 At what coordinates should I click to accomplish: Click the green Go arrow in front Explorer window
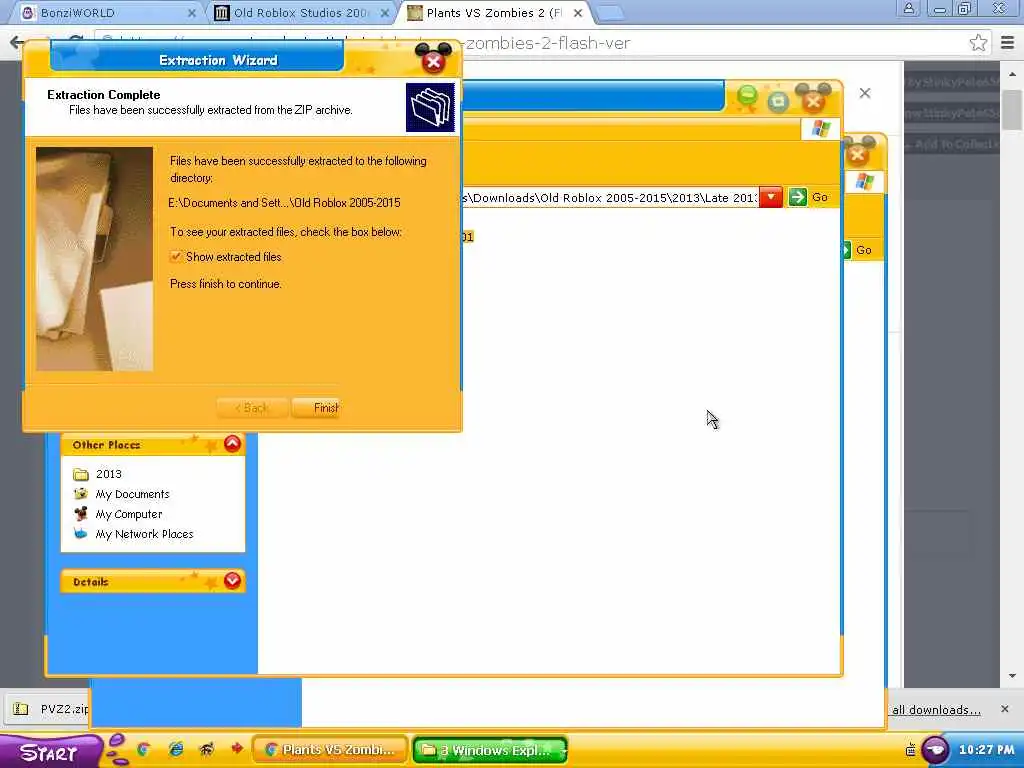797,197
